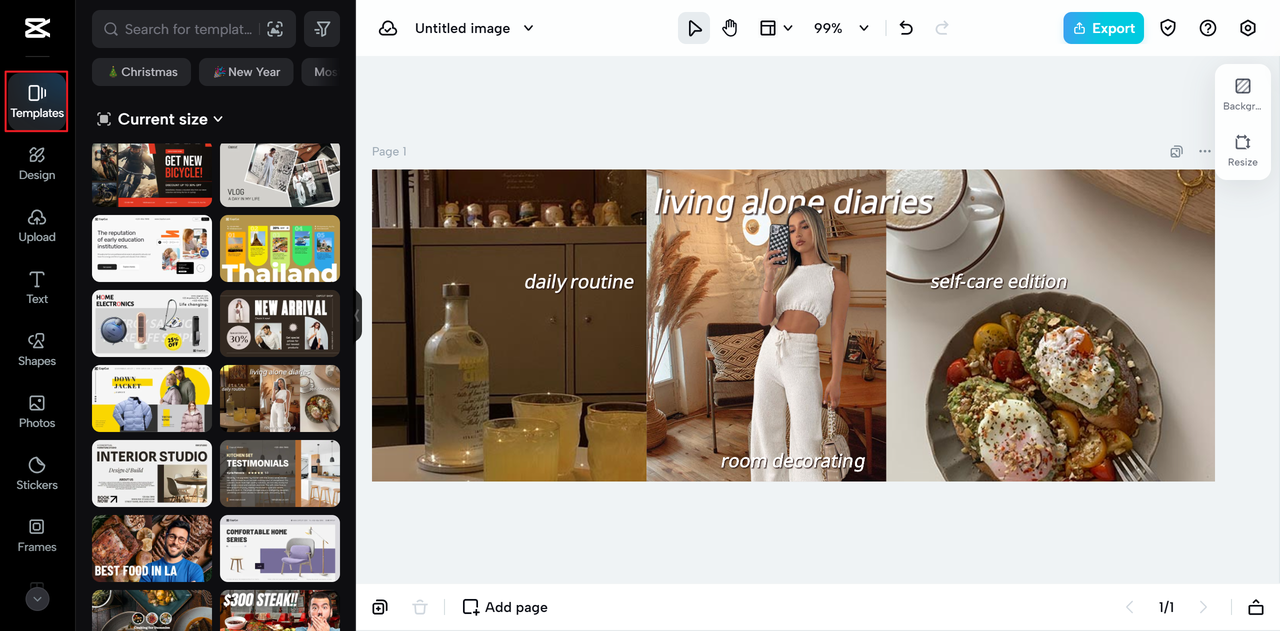Select the pointer select tool

[694, 28]
